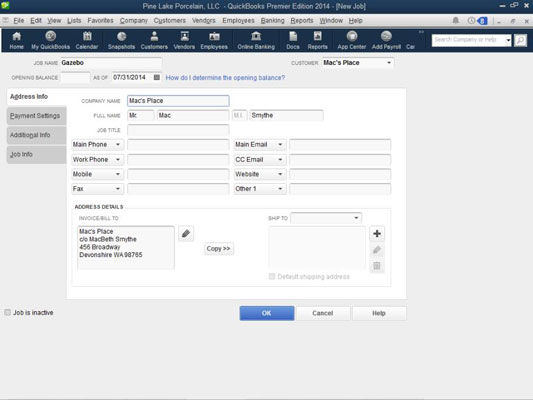Open the date picker calendar icon
Image resolution: width=533 pixels, height=400 pixels.
[x=157, y=77]
